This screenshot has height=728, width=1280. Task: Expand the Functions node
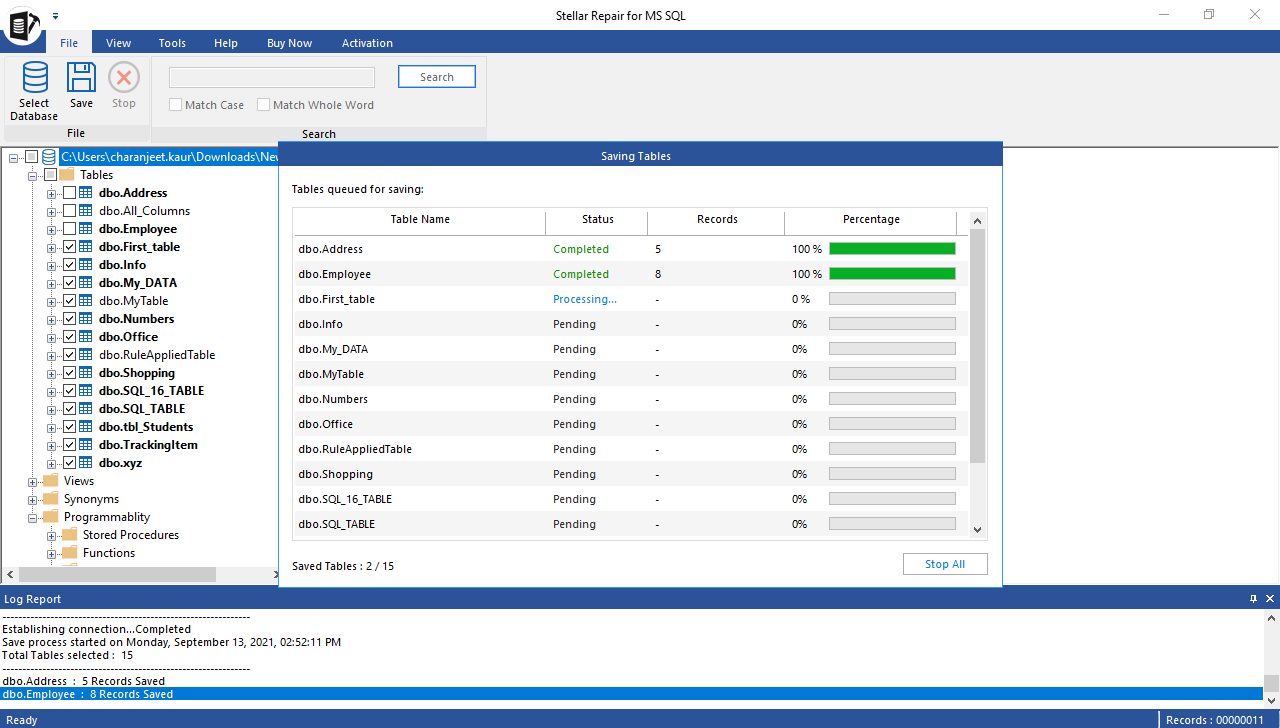point(52,553)
